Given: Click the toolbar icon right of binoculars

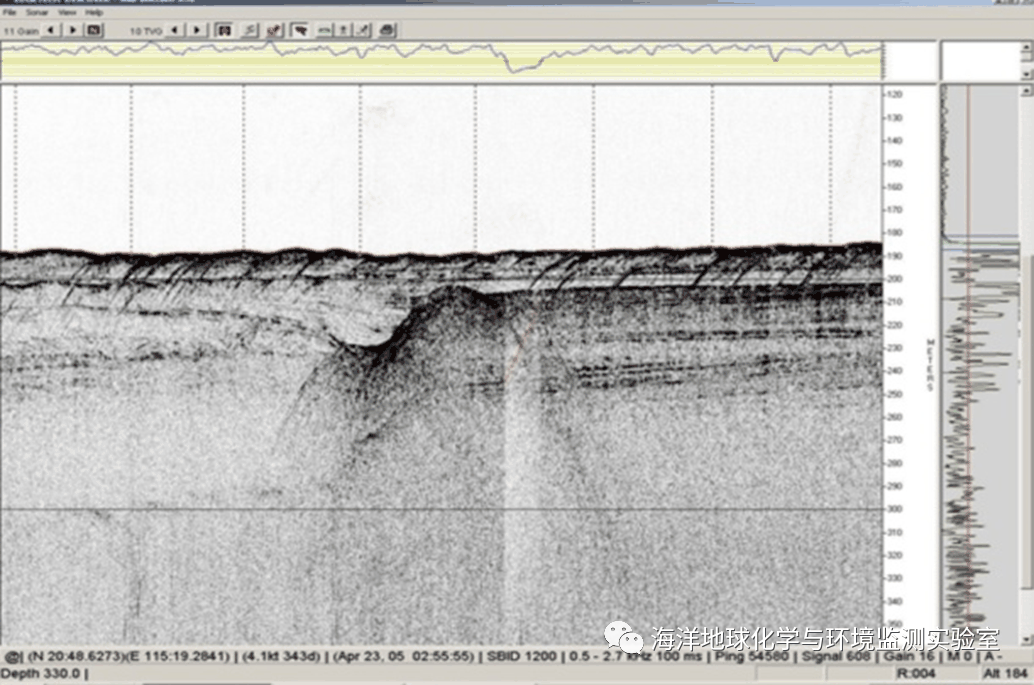Looking at the screenshot, I should [250, 30].
